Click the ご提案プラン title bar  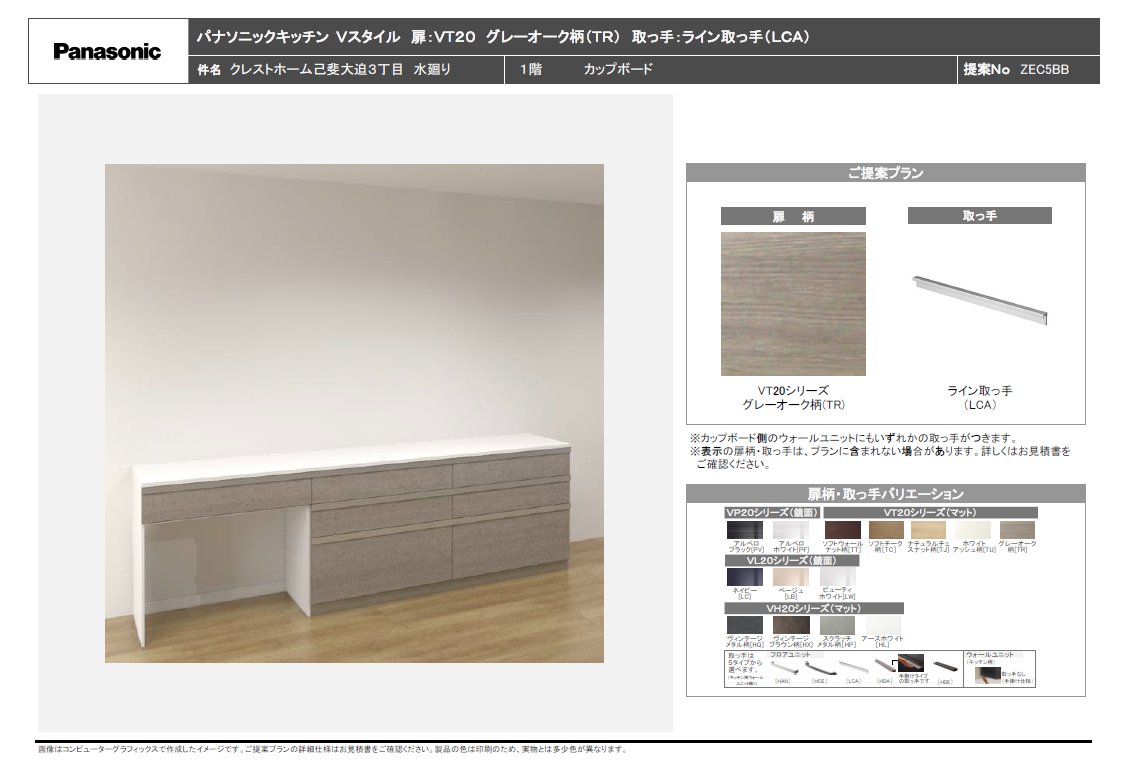pyautogui.click(x=885, y=174)
